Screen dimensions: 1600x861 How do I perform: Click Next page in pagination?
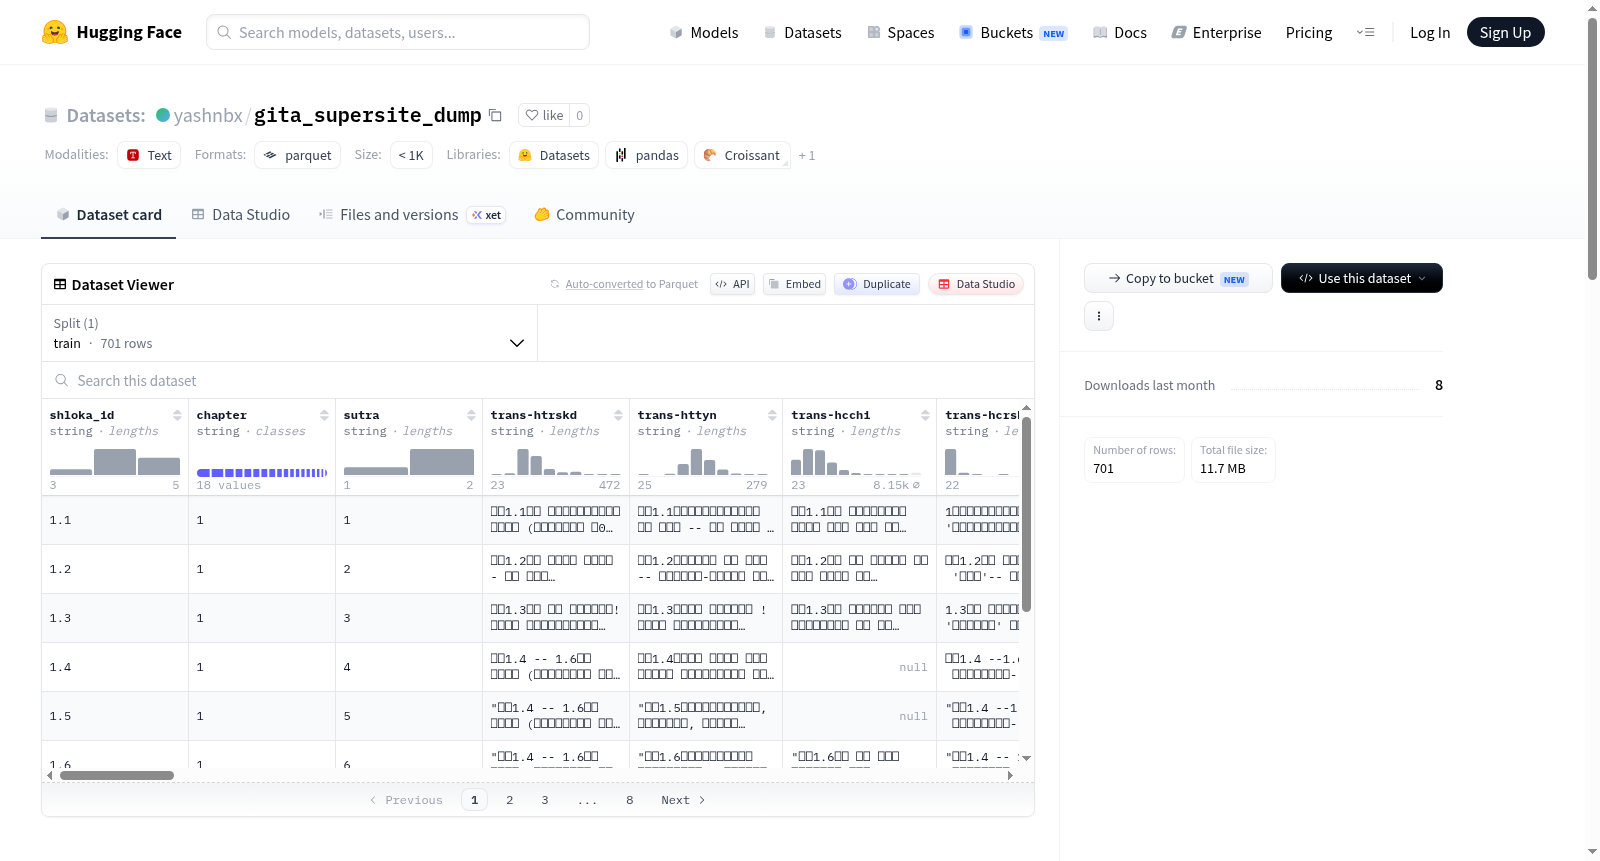[x=683, y=800]
